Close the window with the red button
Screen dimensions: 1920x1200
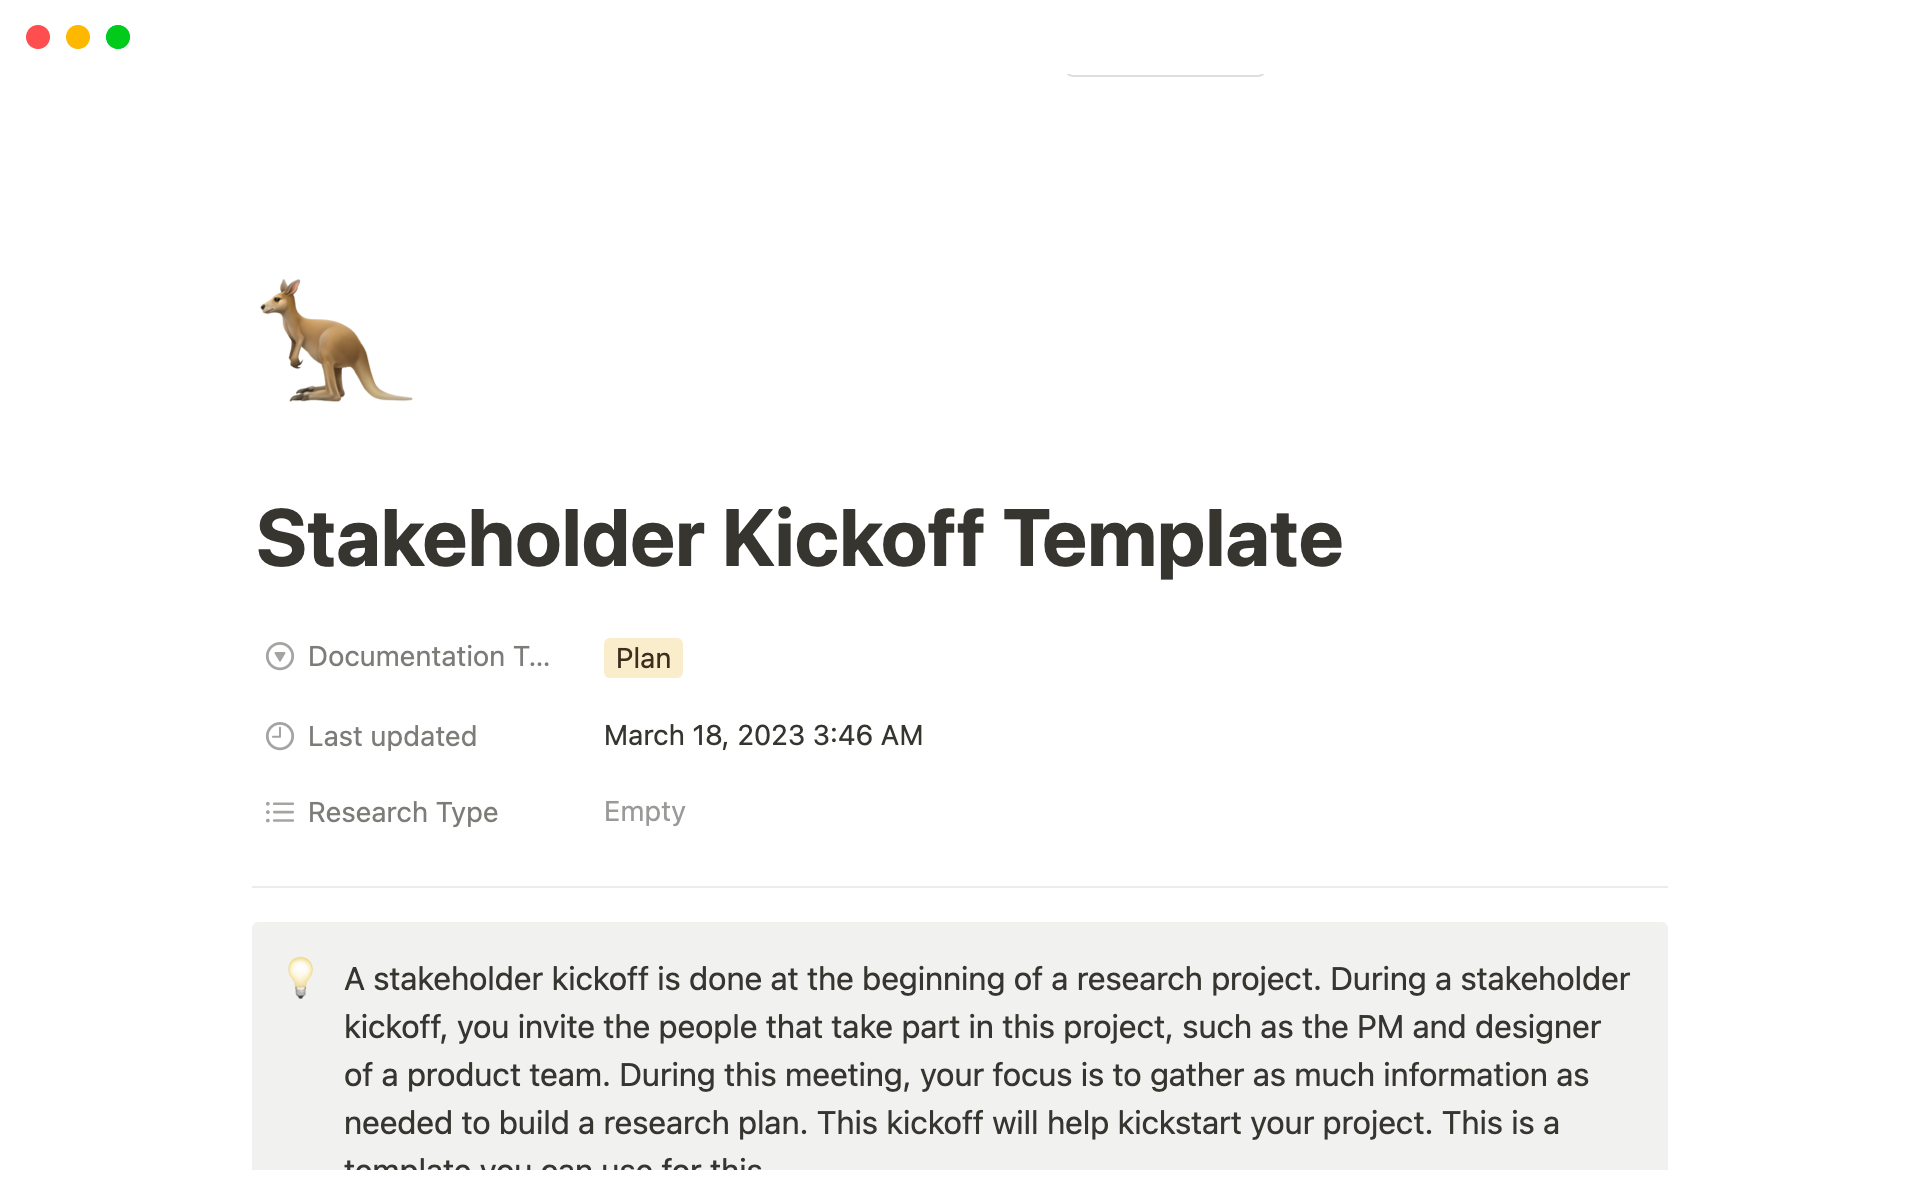pos(38,37)
